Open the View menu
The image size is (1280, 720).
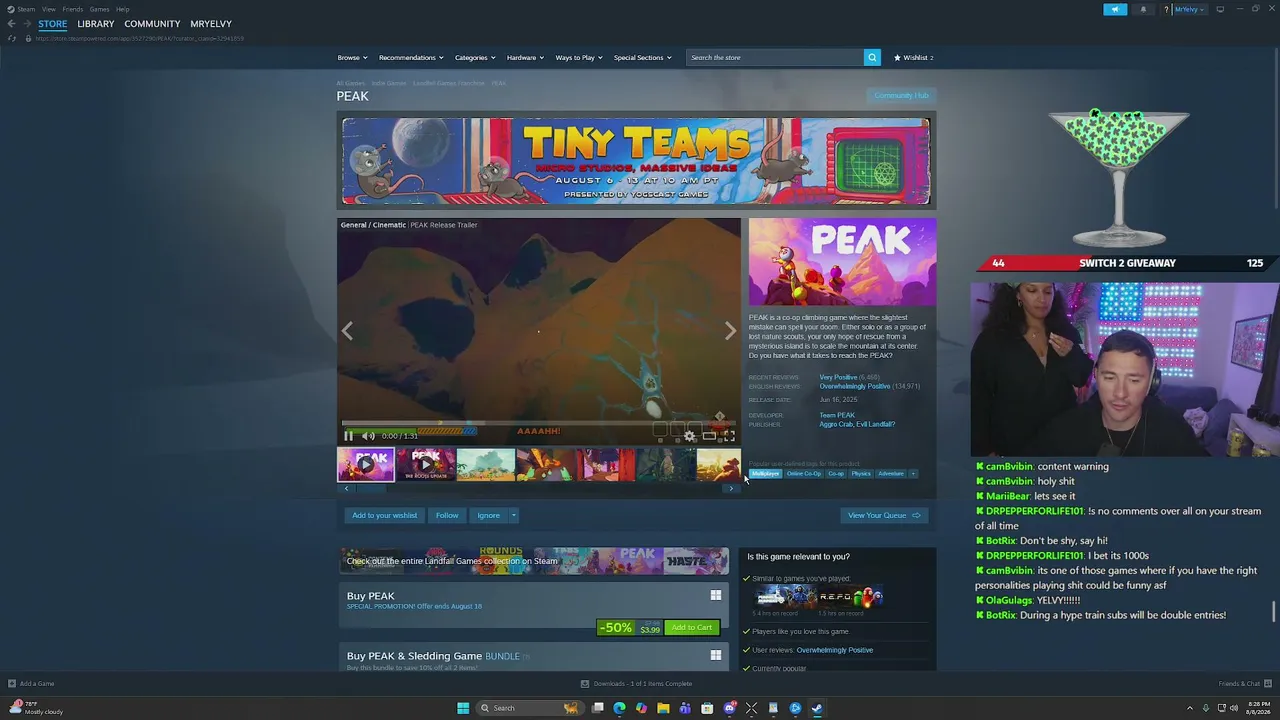48,9
